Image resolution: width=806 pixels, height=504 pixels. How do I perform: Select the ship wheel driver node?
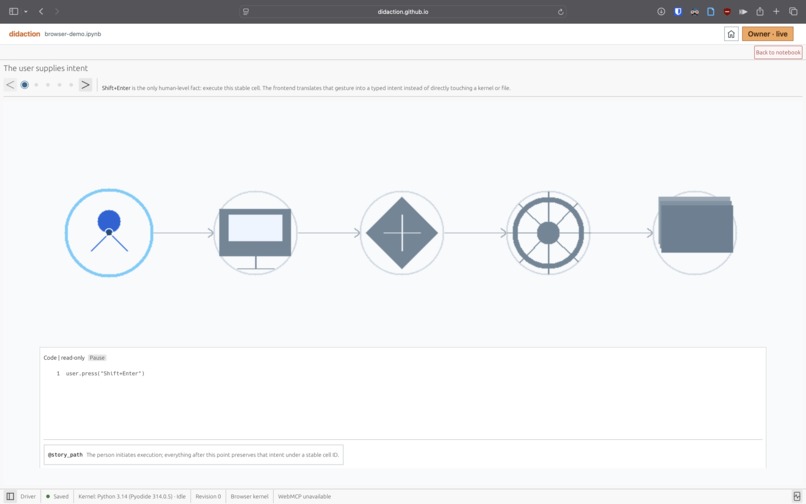click(x=548, y=233)
